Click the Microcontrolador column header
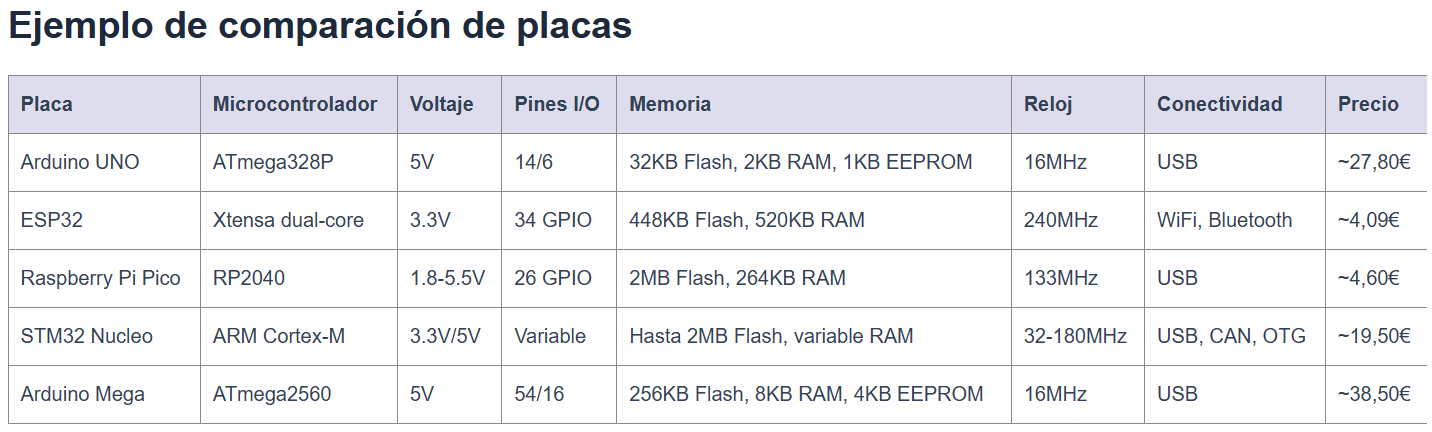This screenshot has height=432, width=1432. pos(295,104)
